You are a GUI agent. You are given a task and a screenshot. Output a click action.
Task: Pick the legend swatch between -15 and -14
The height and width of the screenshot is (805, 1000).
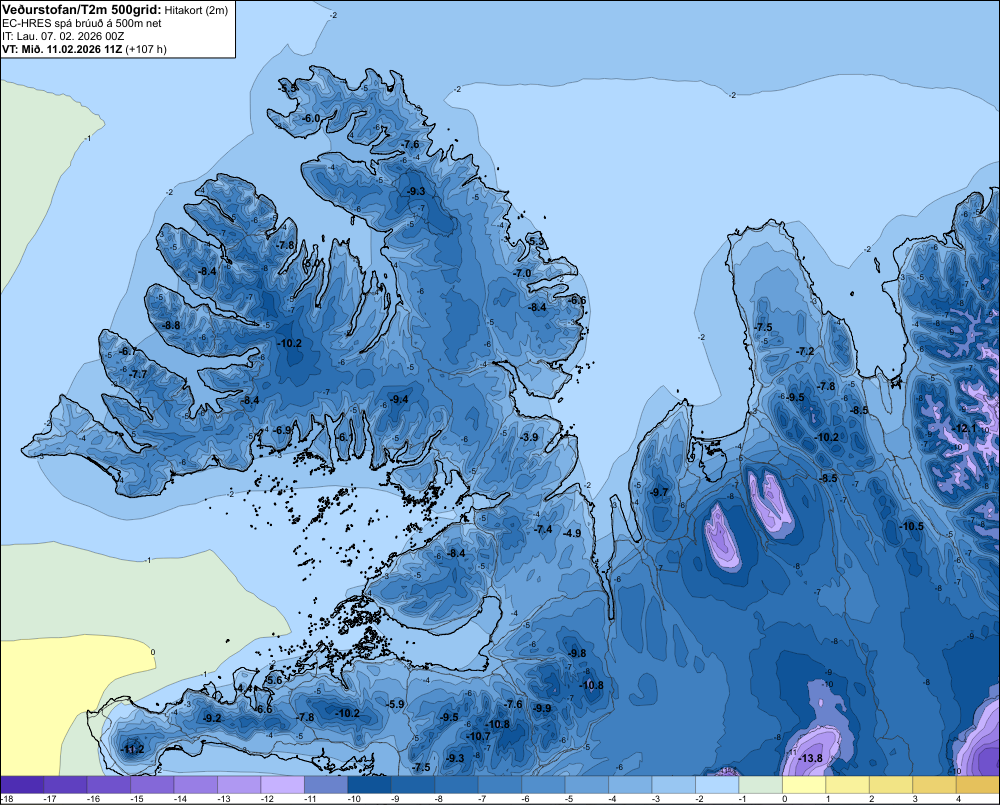click(x=152, y=785)
